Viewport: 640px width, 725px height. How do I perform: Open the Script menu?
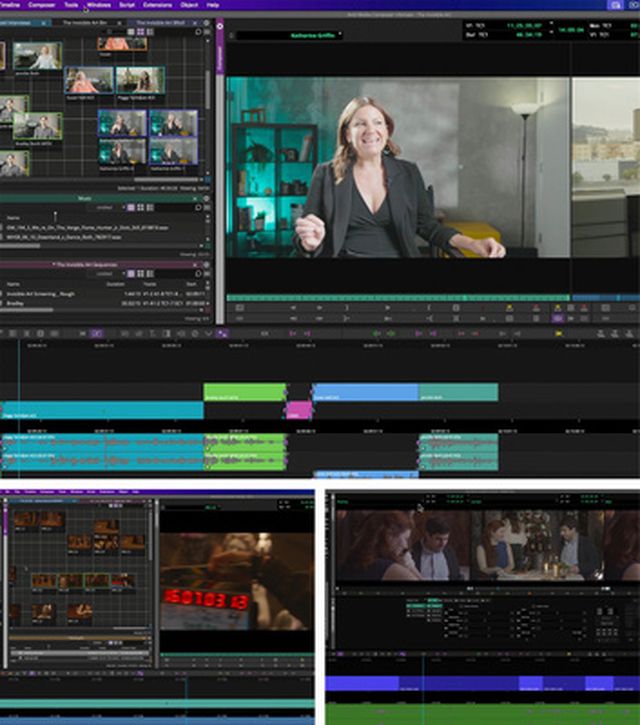127,5
